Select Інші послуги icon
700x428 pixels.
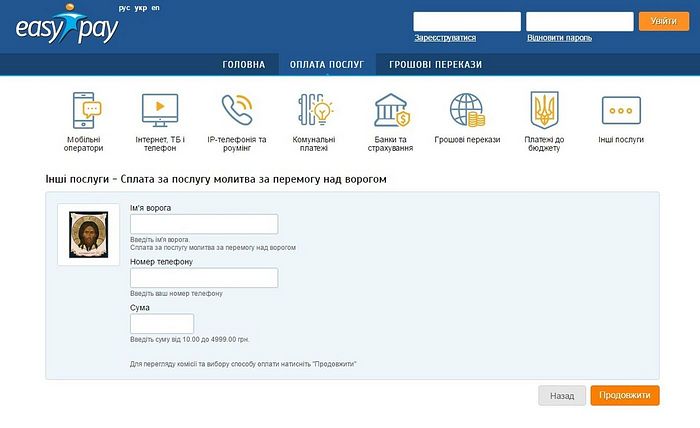pyautogui.click(x=620, y=109)
